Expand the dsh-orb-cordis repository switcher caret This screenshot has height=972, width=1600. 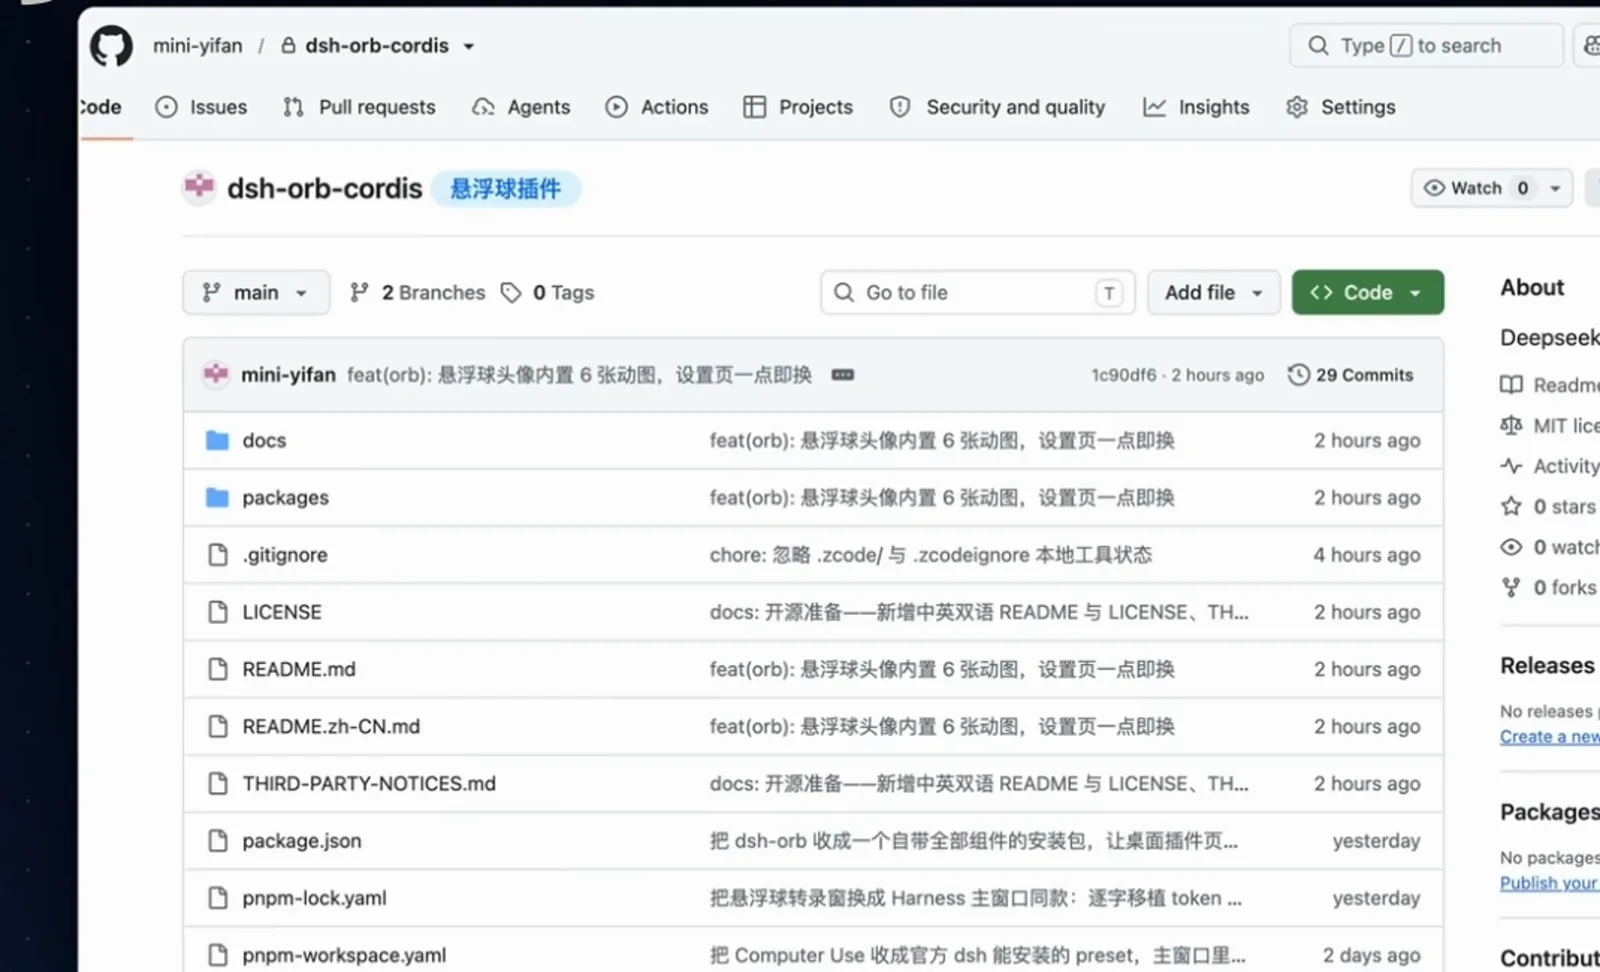point(469,46)
